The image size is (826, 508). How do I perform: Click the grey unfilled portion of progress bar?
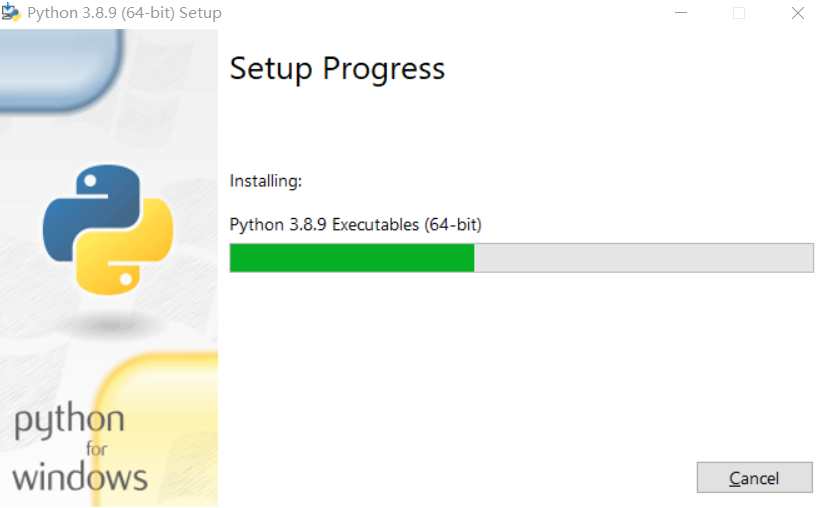(643, 258)
